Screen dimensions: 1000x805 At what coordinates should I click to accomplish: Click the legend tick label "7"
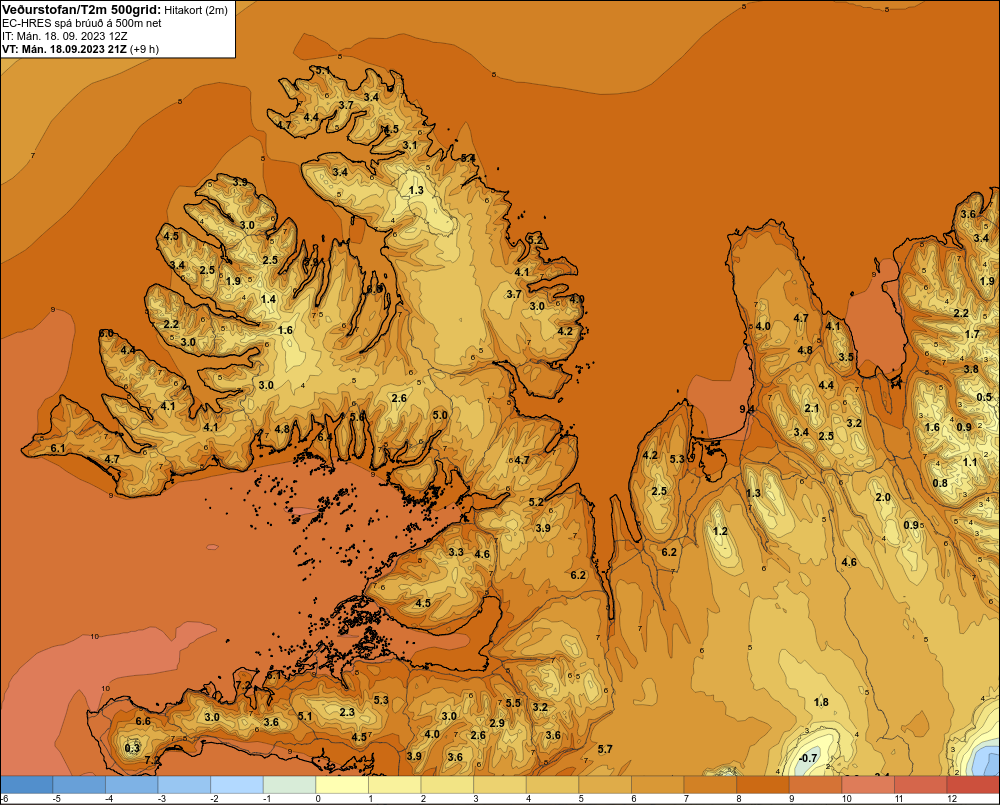tap(686, 799)
